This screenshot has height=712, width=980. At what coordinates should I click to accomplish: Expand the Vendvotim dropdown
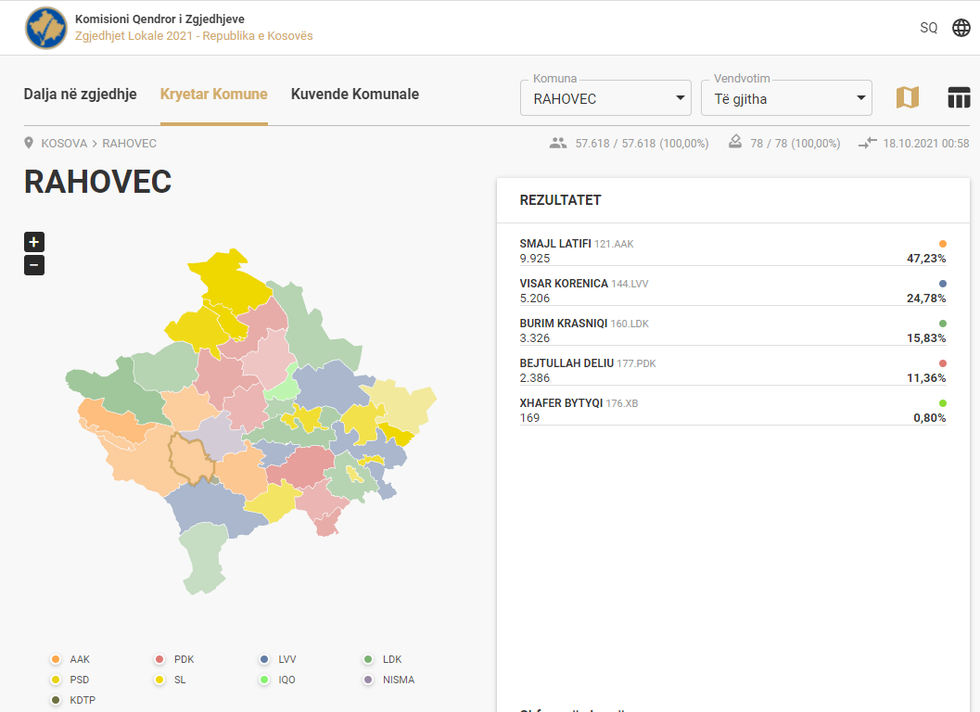tap(785, 98)
